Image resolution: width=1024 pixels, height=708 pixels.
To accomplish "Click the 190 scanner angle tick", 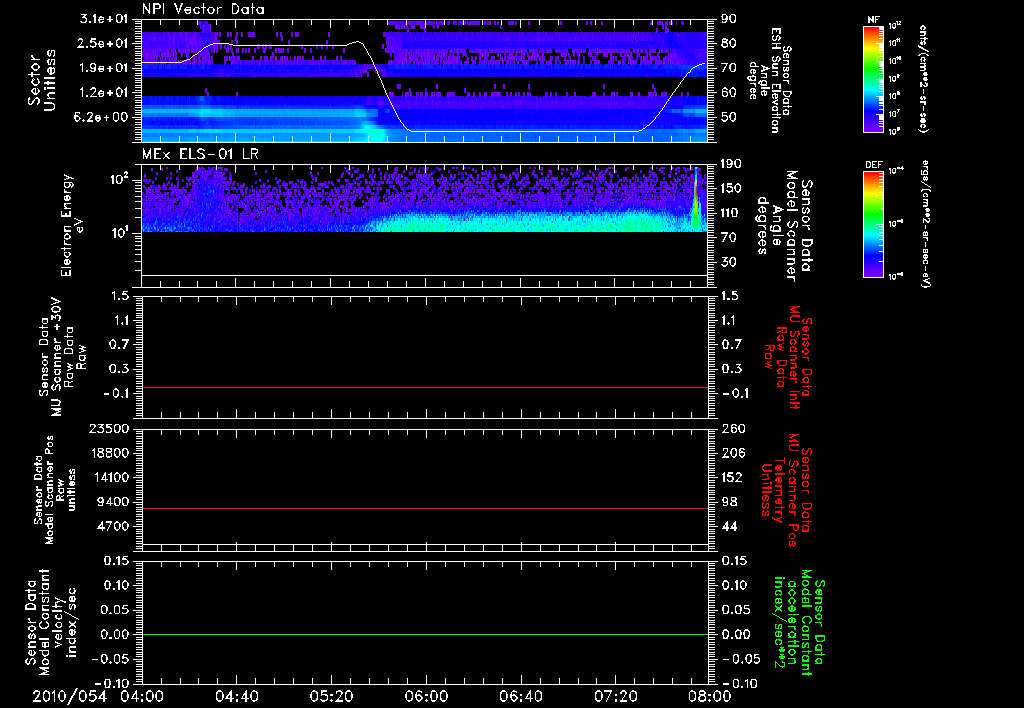I will (x=731, y=164).
